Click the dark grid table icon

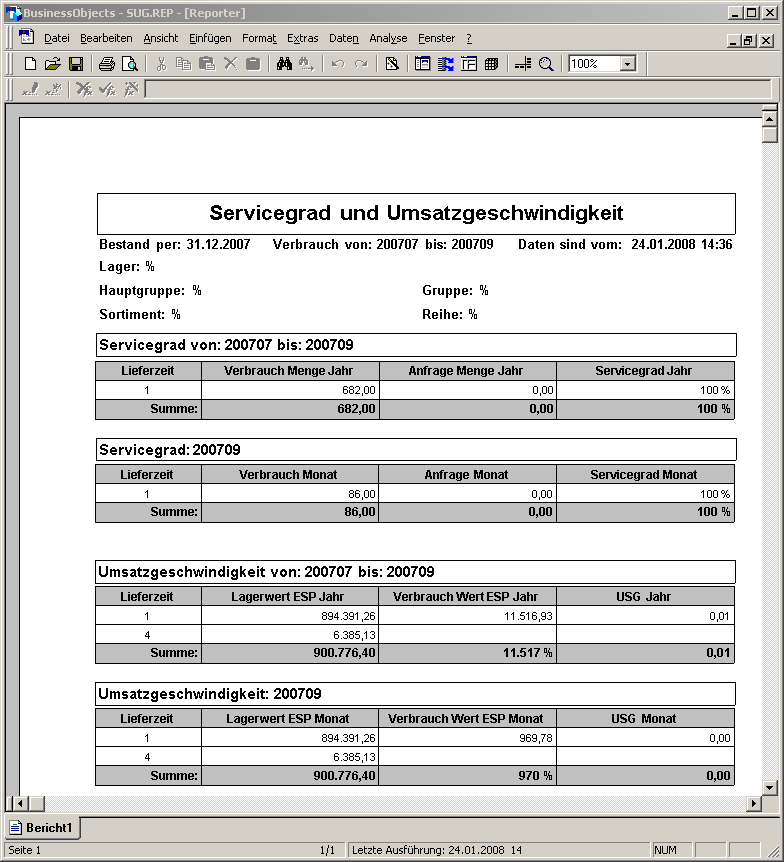point(491,64)
